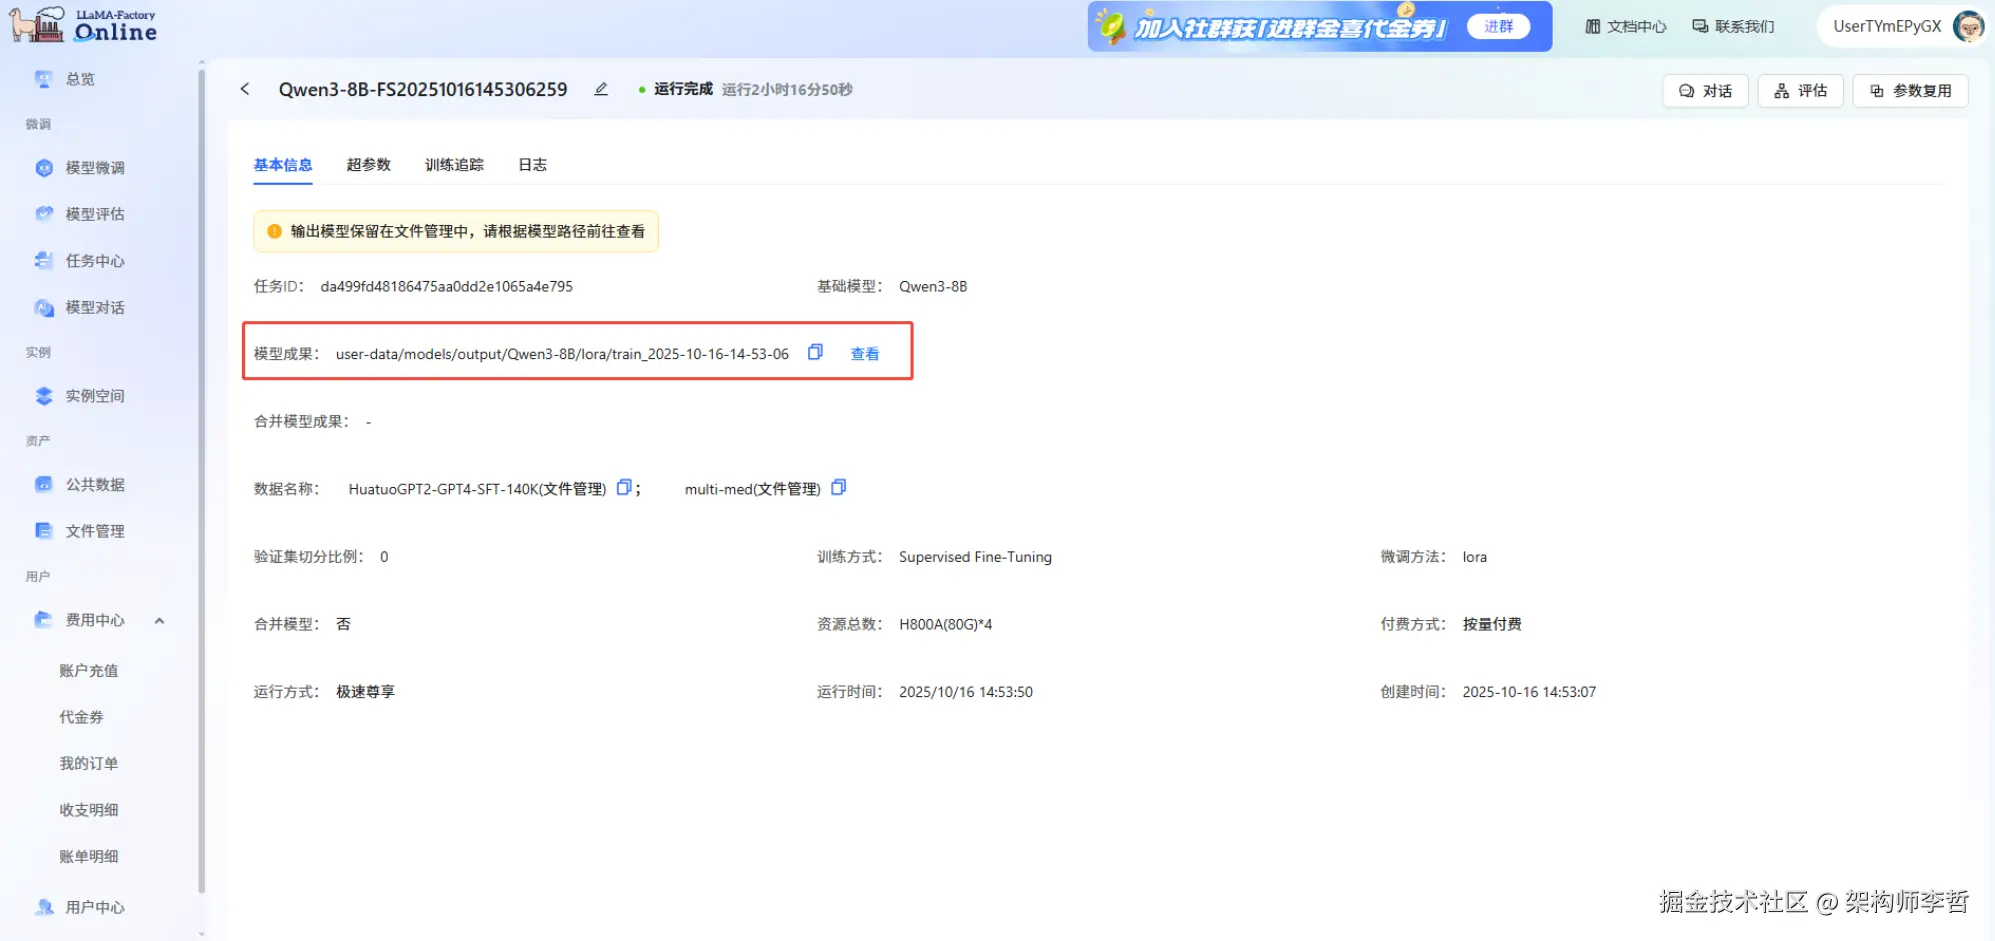Click the 极速尊享 run mode value
This screenshot has height=941, width=1995.
pos(365,692)
